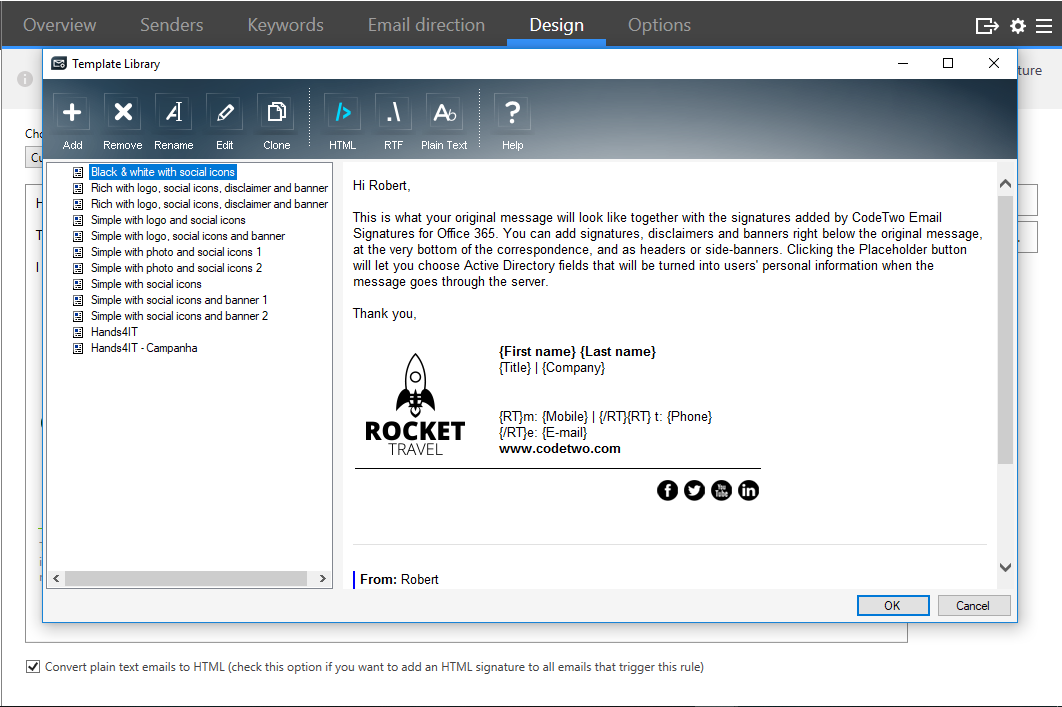Click the 'From: Robert' text in preview

[x=399, y=580]
